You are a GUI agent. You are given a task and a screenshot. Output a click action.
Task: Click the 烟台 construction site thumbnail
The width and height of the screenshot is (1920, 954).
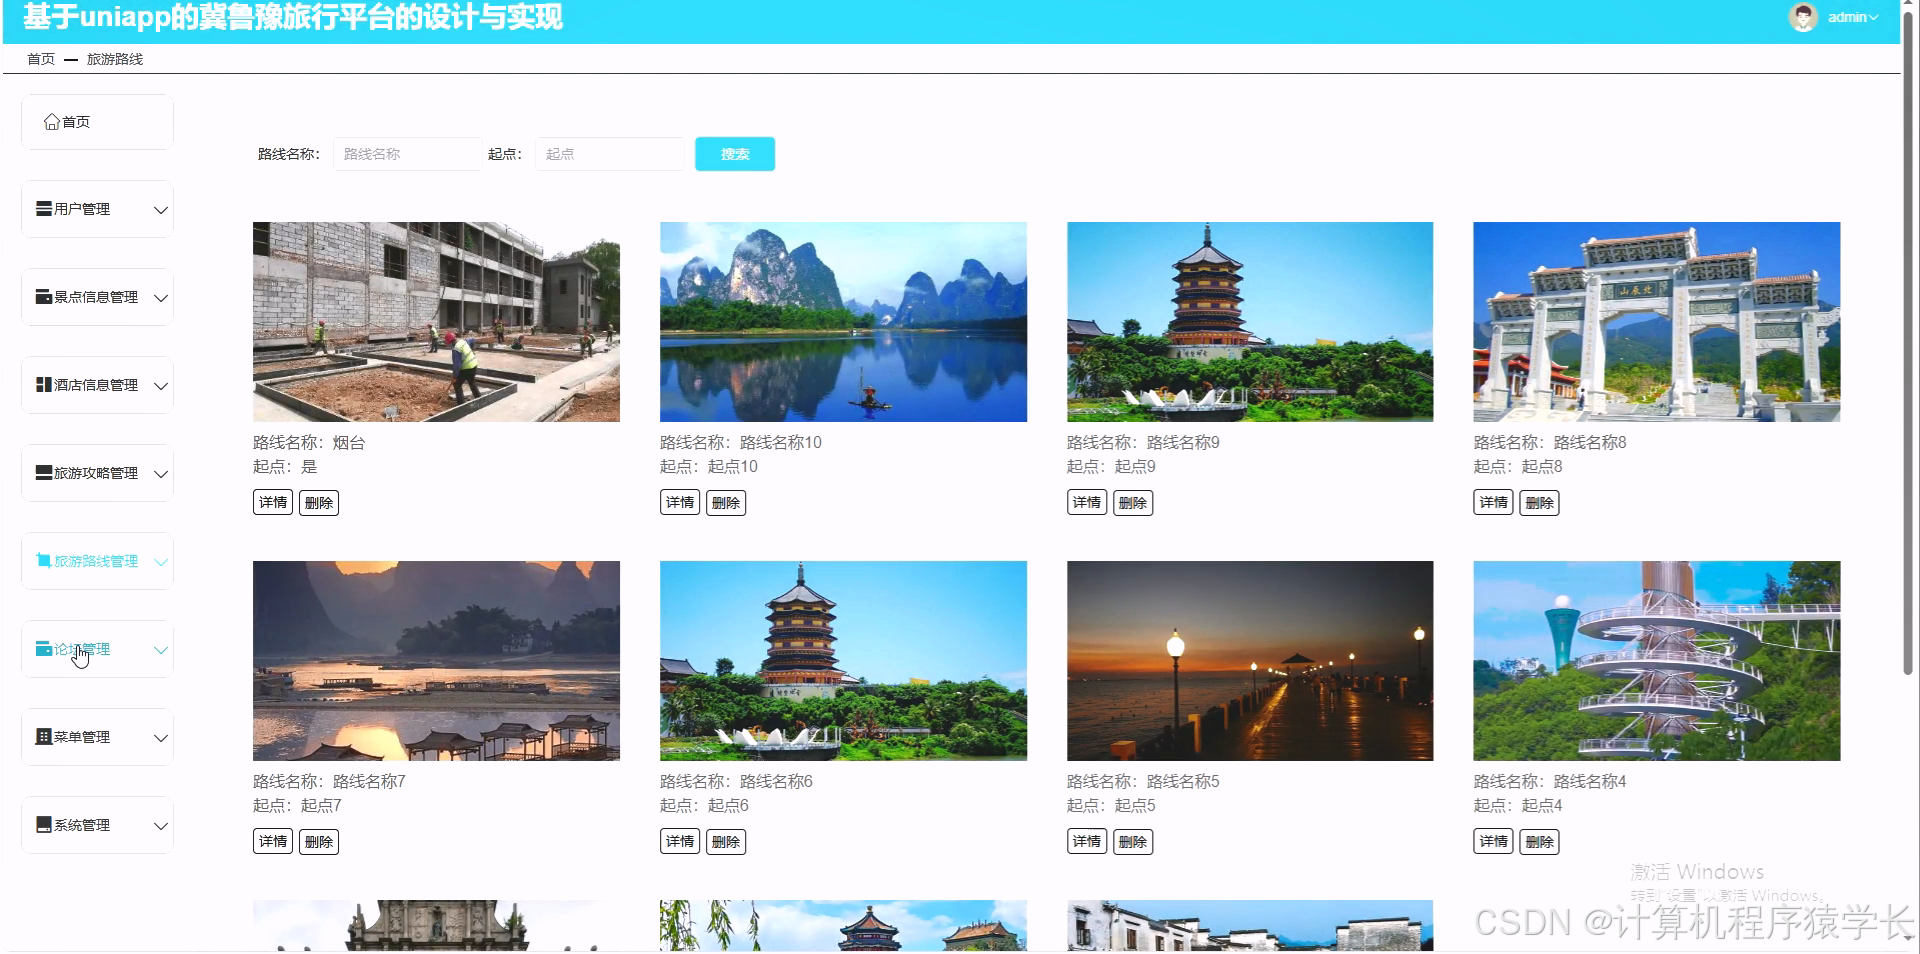pyautogui.click(x=436, y=322)
